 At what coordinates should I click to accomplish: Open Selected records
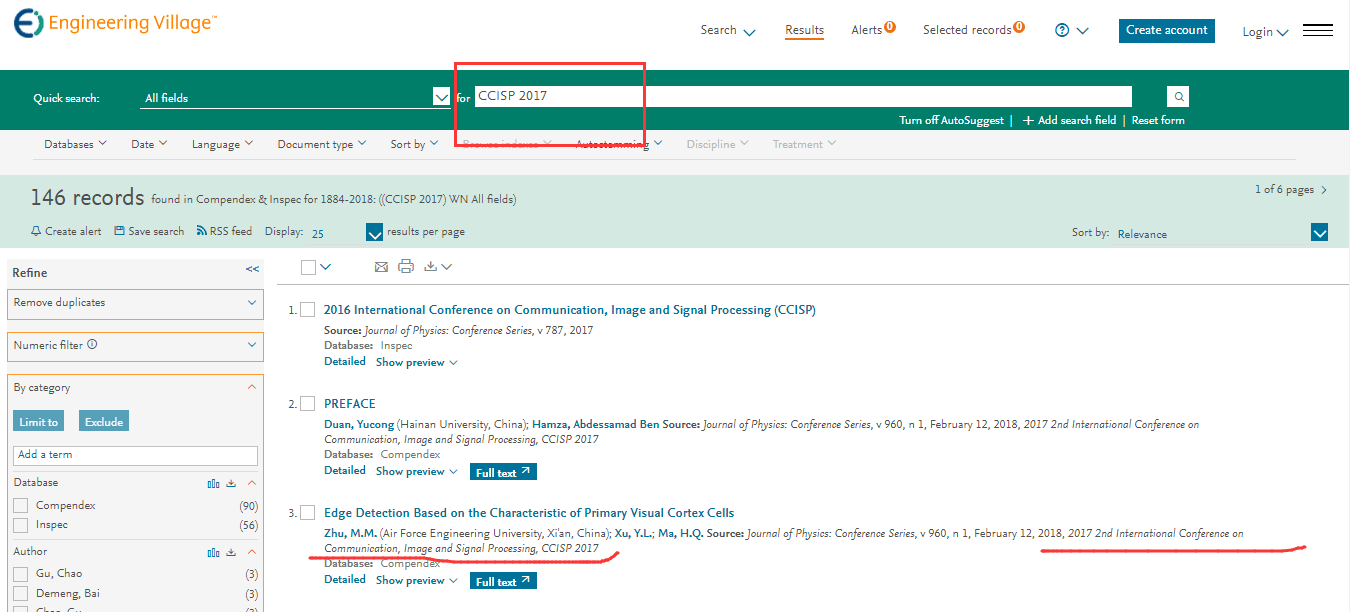(973, 30)
